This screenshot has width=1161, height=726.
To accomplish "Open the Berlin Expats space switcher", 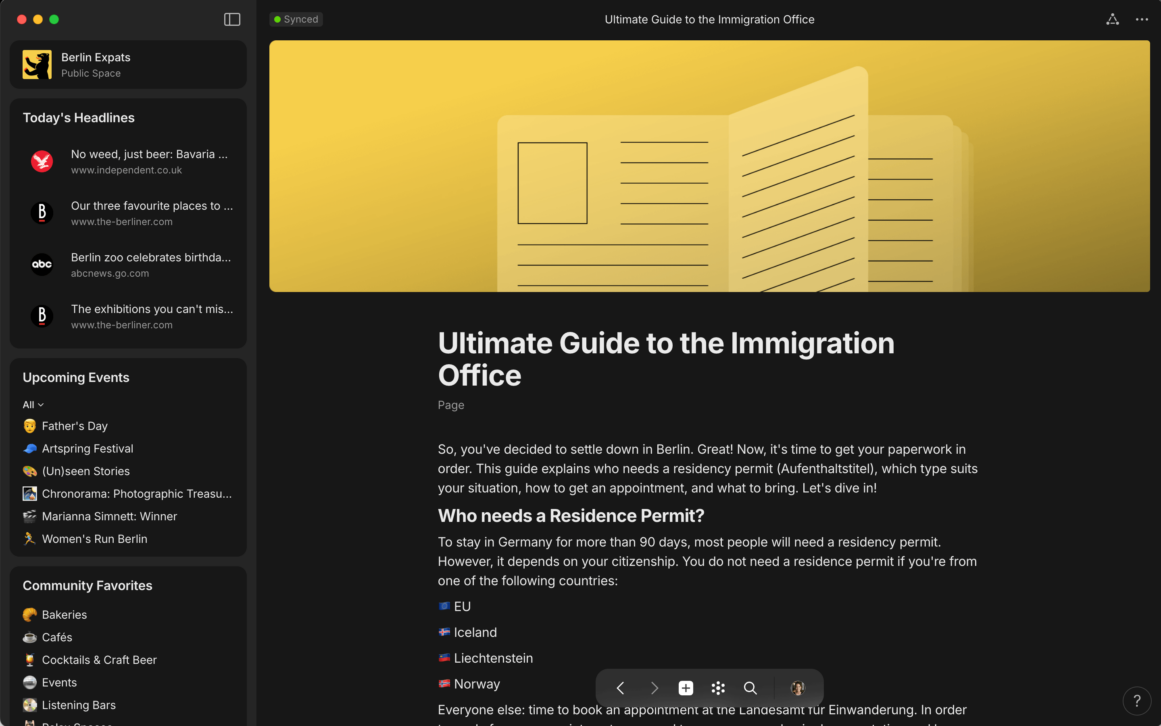I will click(x=128, y=65).
